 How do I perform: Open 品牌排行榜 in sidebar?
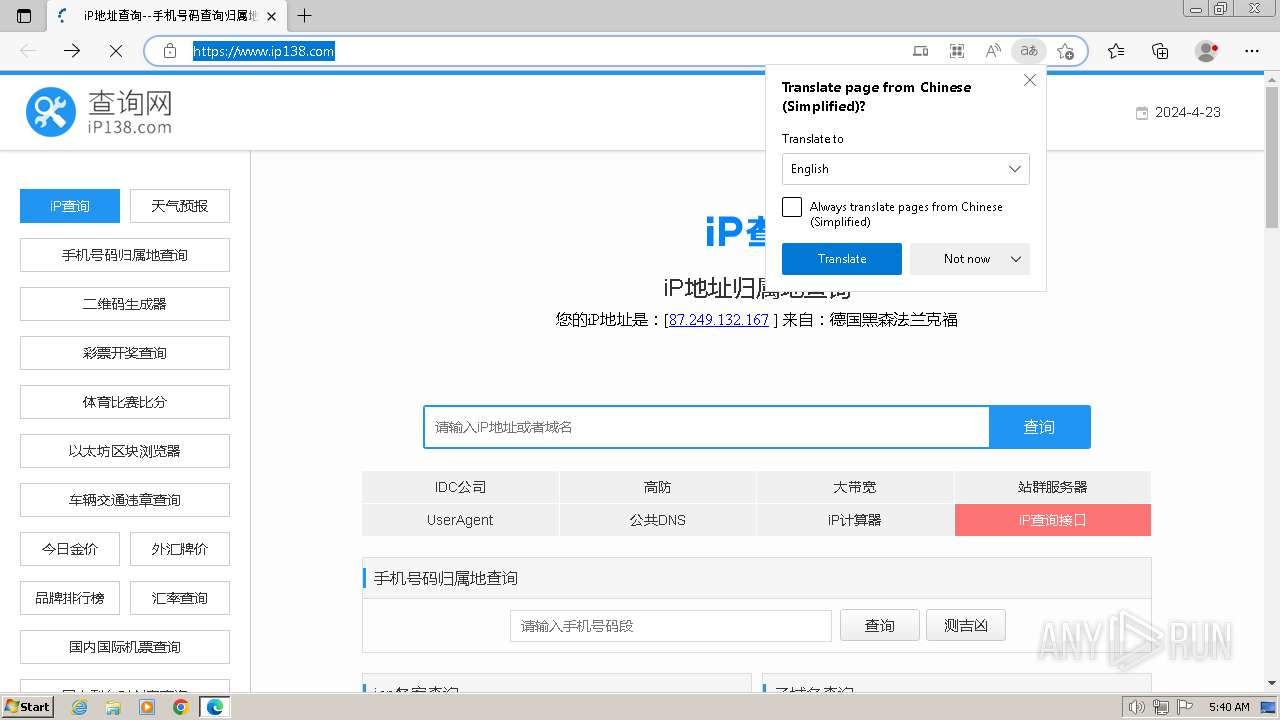coord(70,598)
